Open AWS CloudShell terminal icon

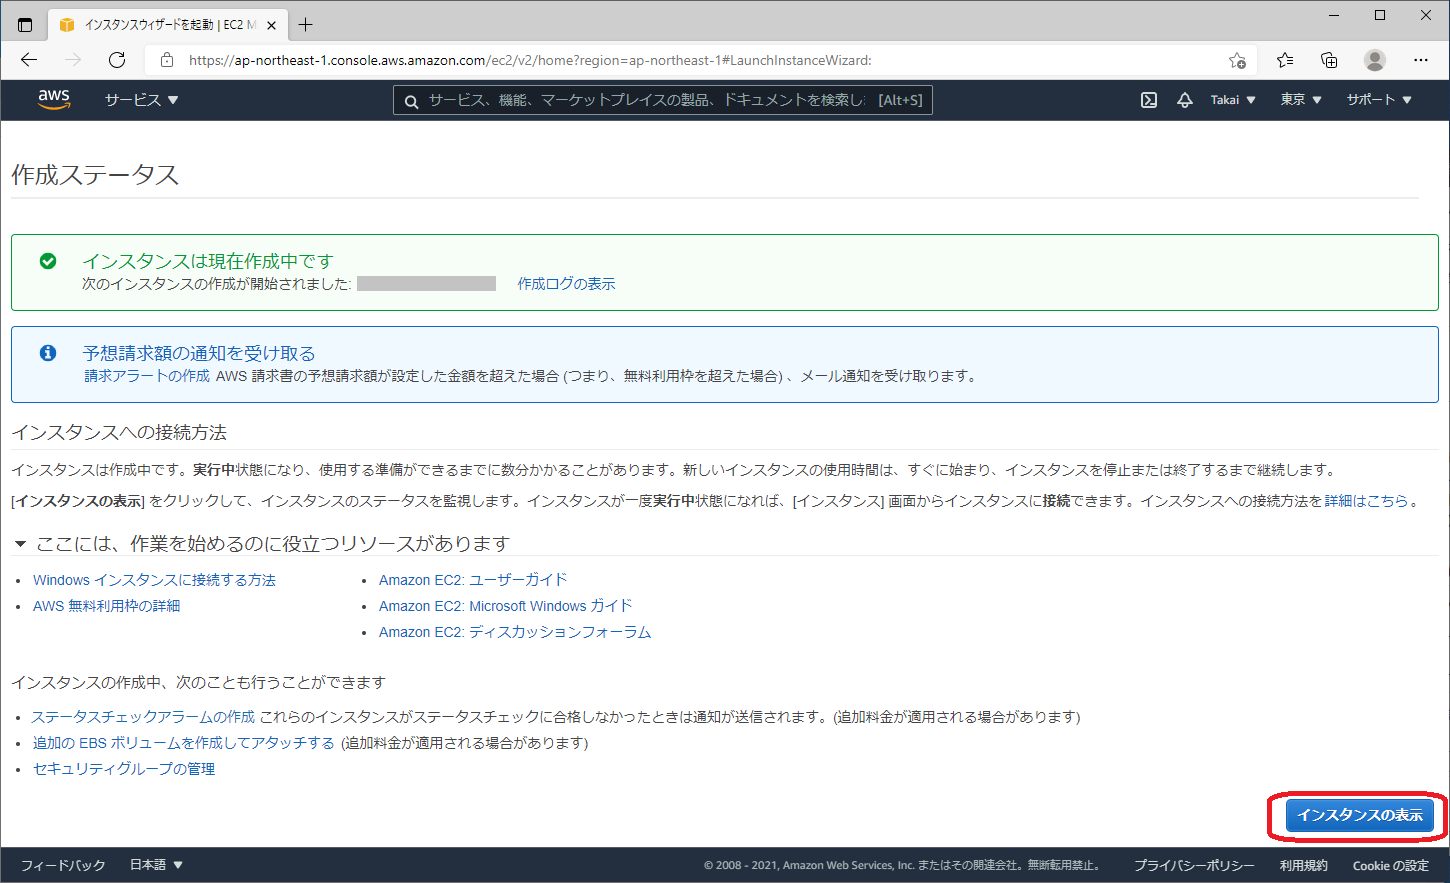(x=1148, y=99)
